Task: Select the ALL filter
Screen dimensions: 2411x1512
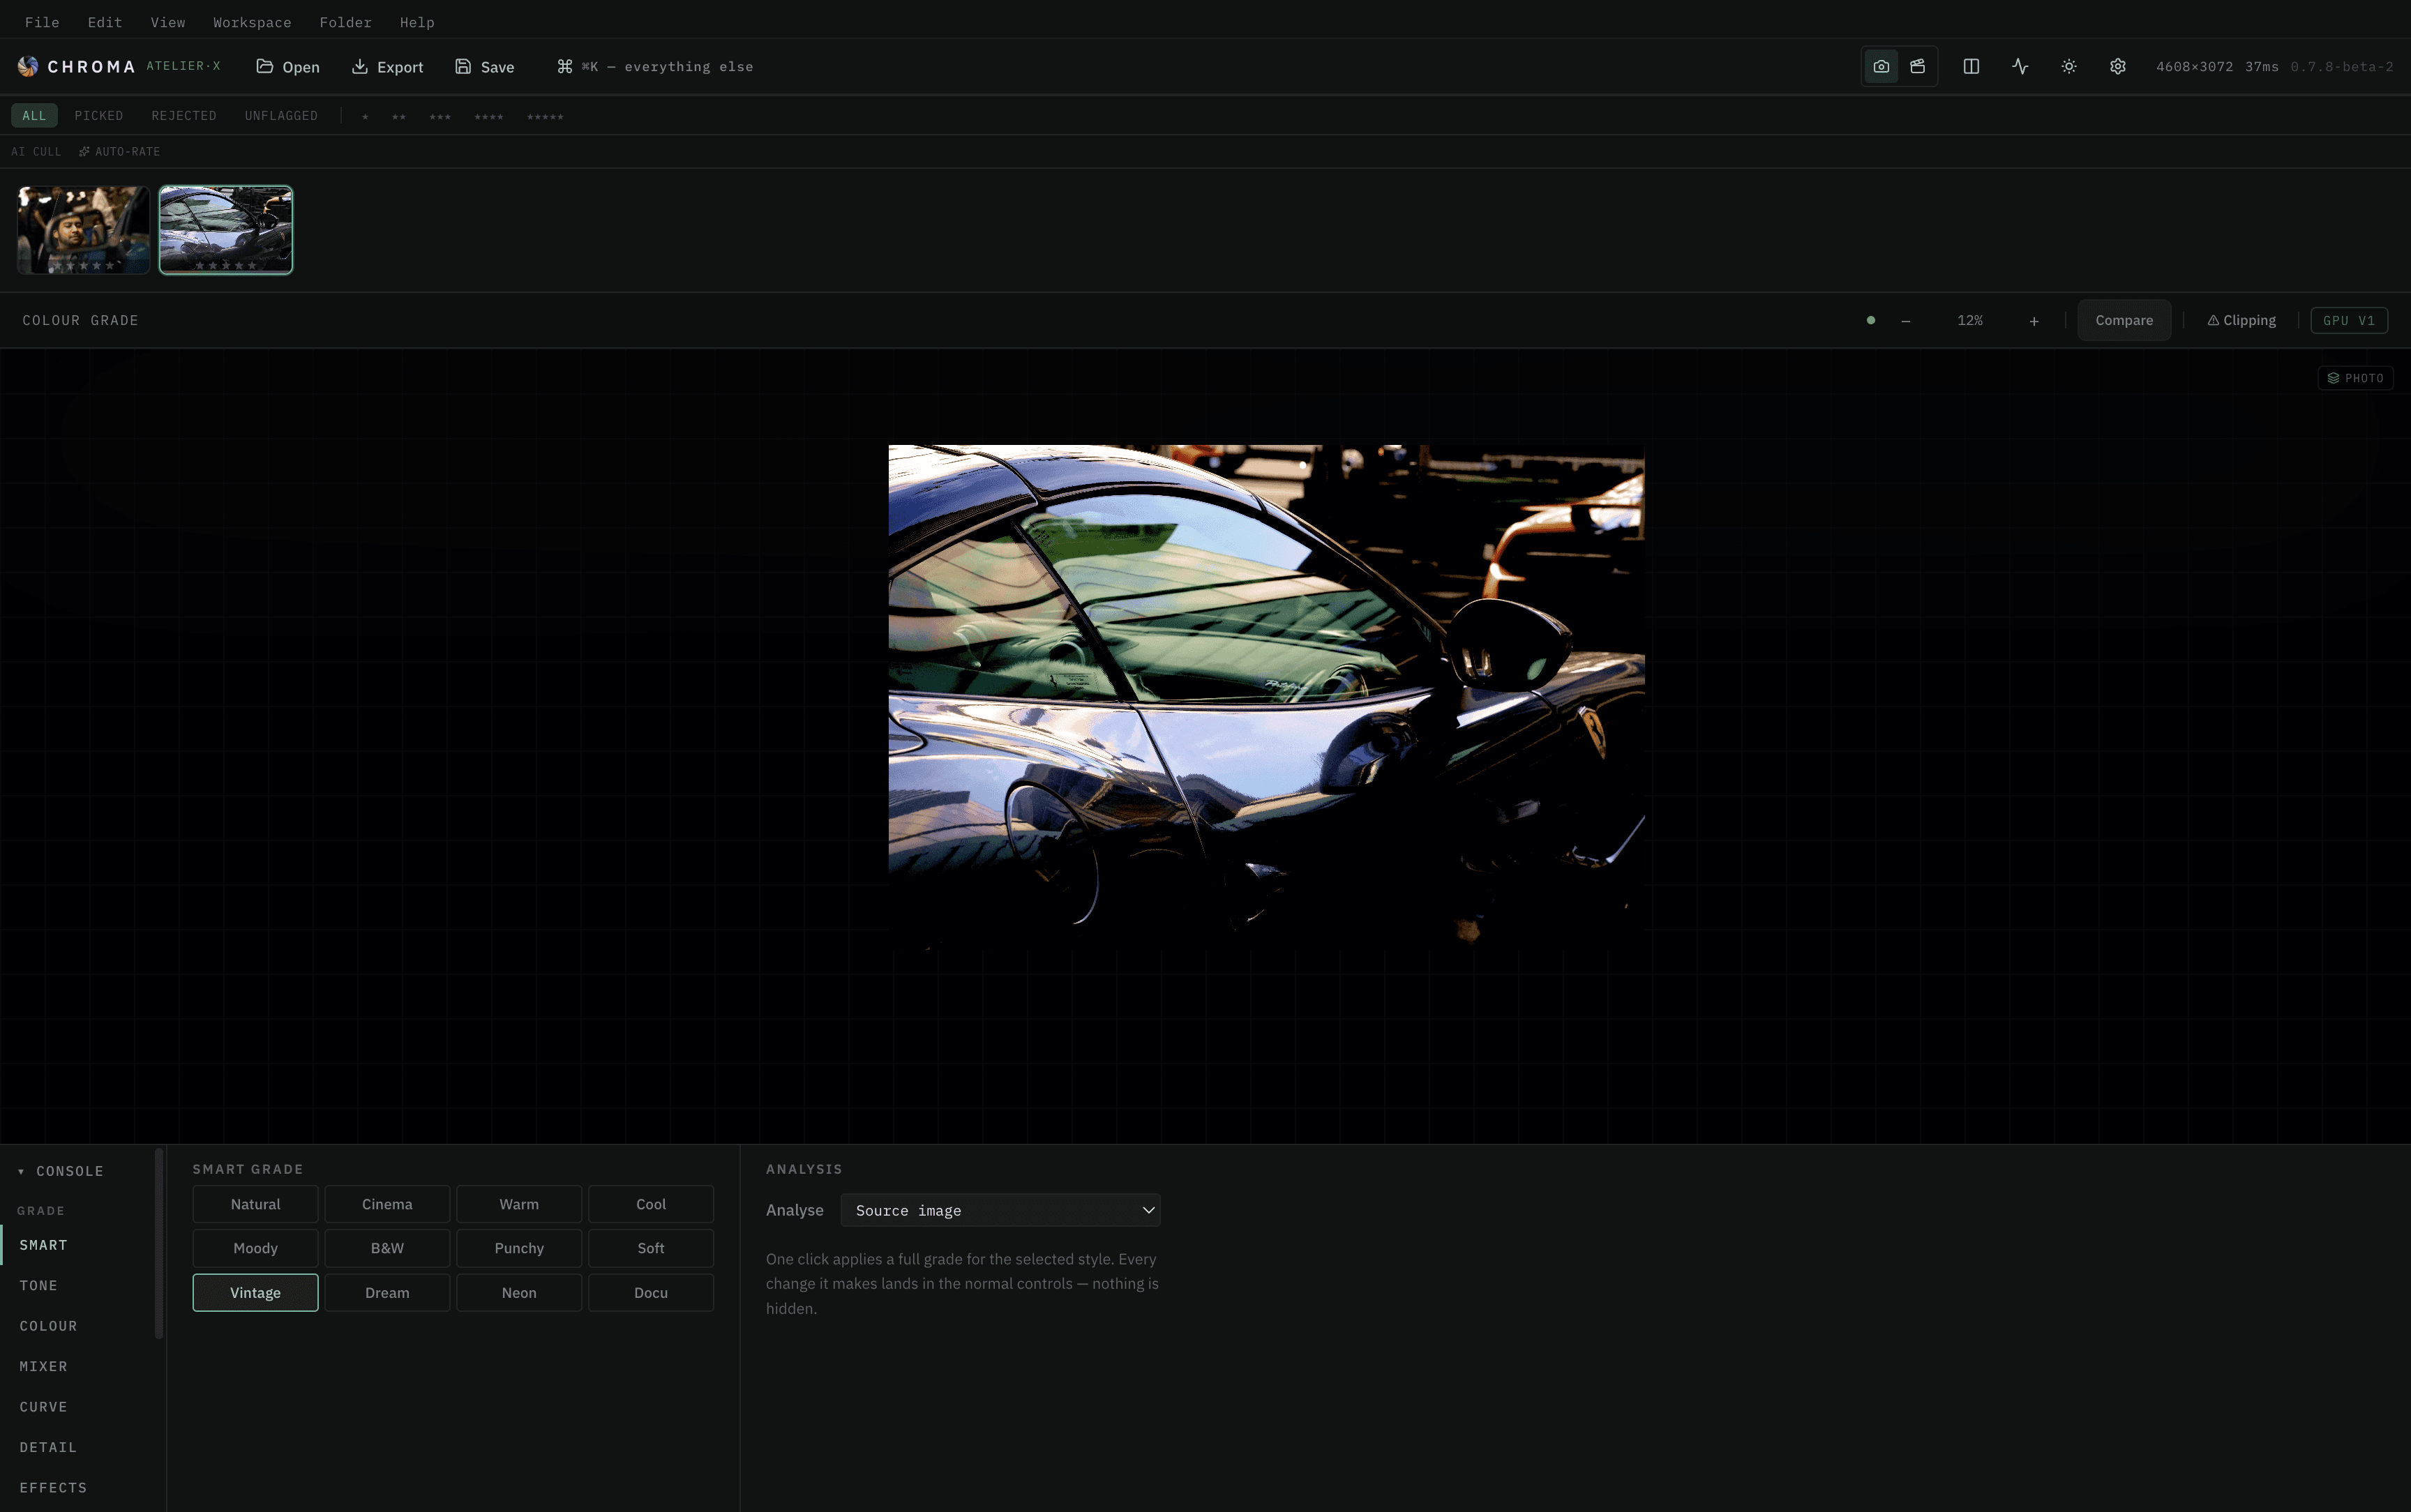Action: (x=34, y=116)
